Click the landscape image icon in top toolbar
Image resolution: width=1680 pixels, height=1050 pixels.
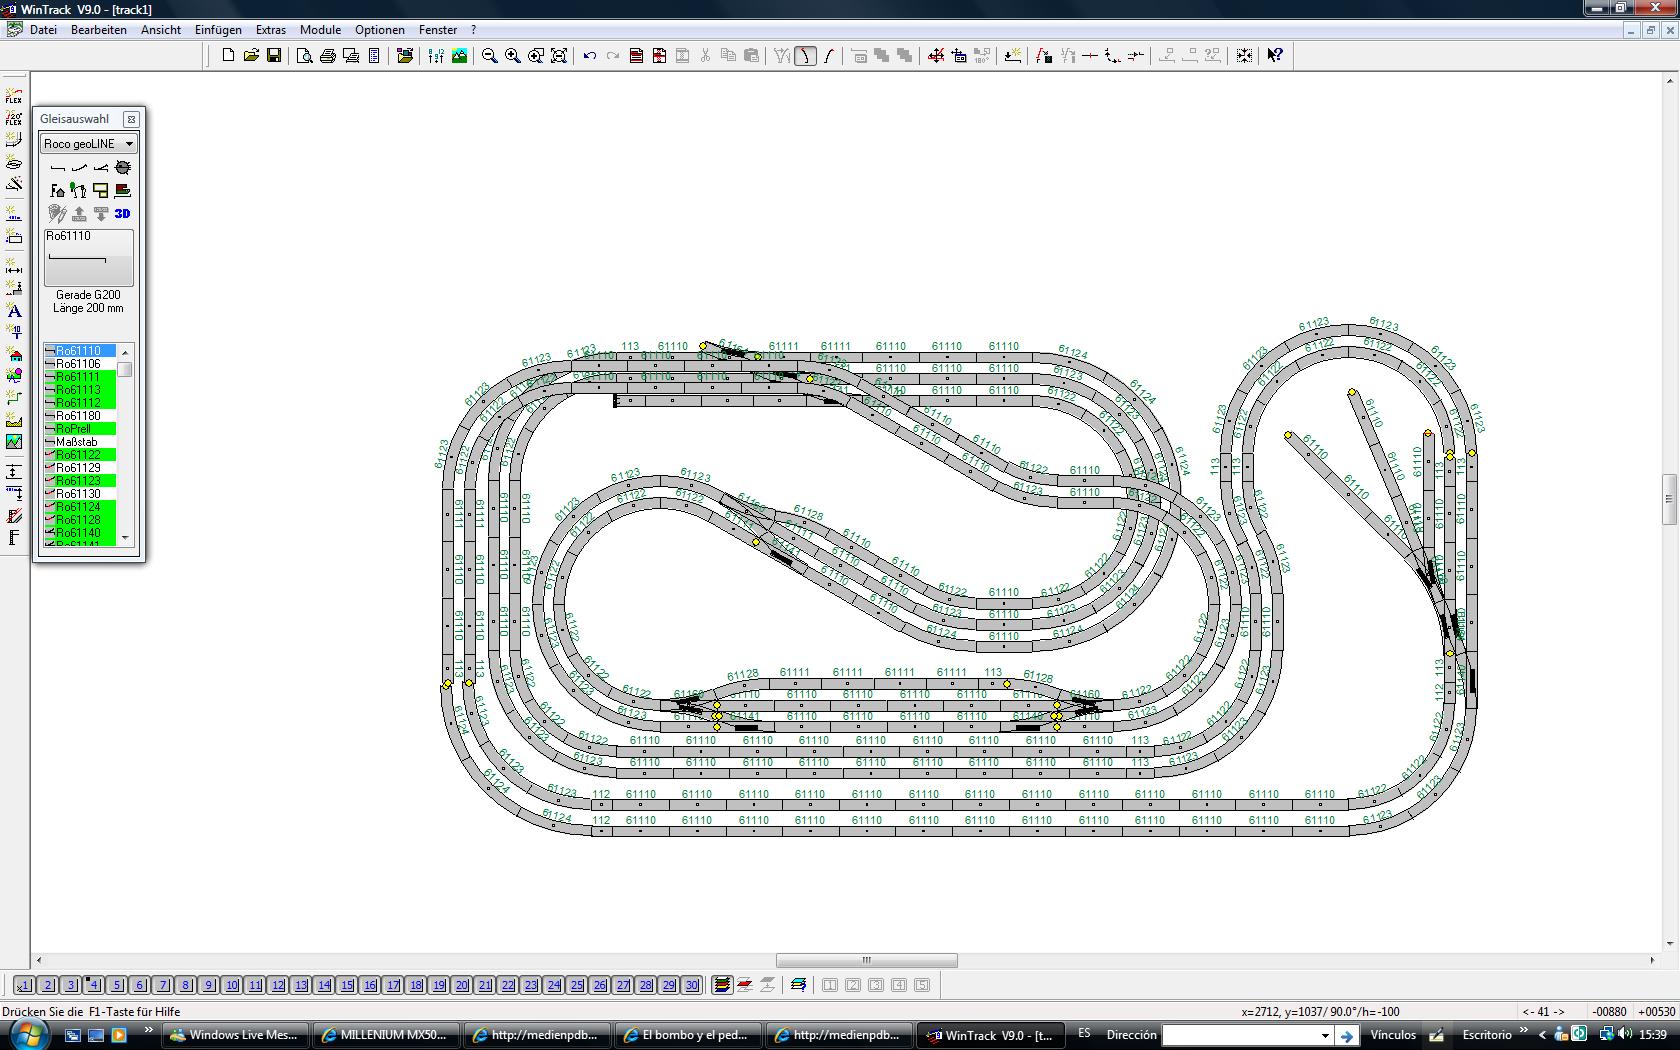tap(460, 56)
